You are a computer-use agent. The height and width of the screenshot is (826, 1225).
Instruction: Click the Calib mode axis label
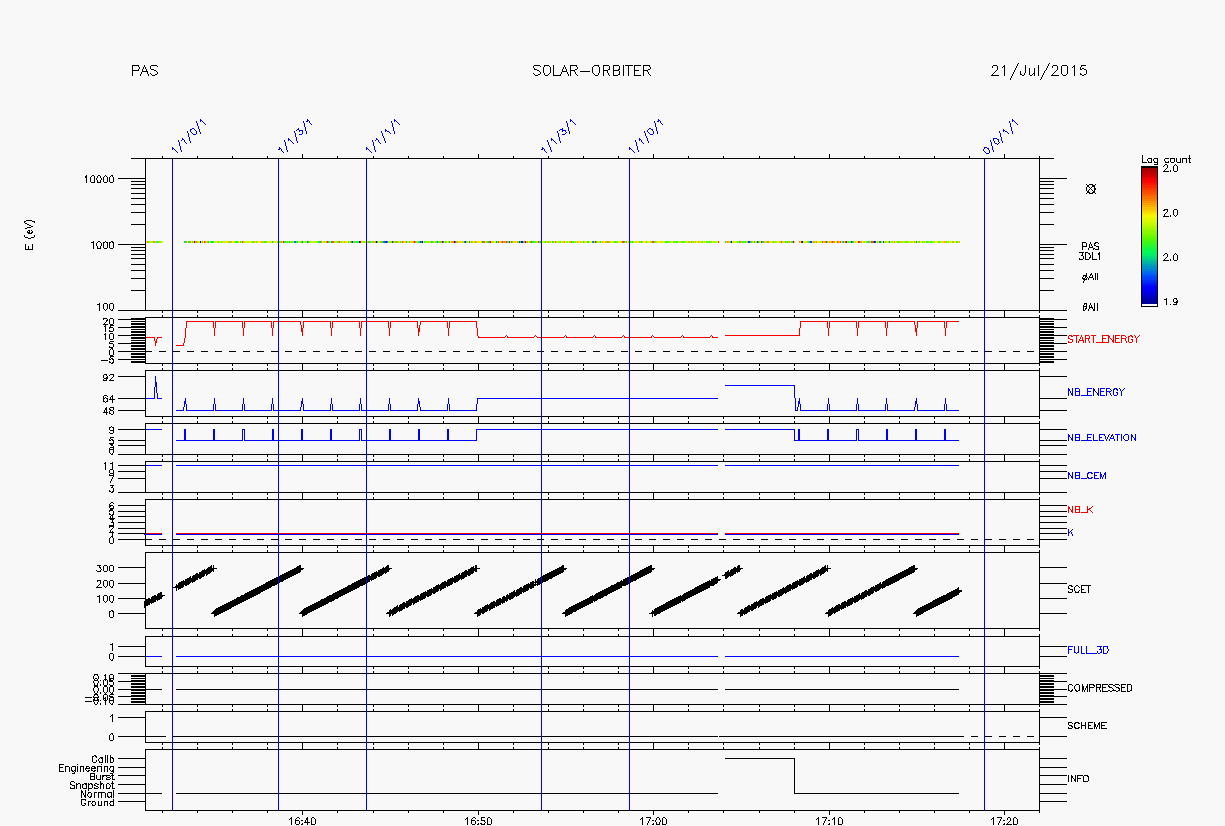click(103, 759)
